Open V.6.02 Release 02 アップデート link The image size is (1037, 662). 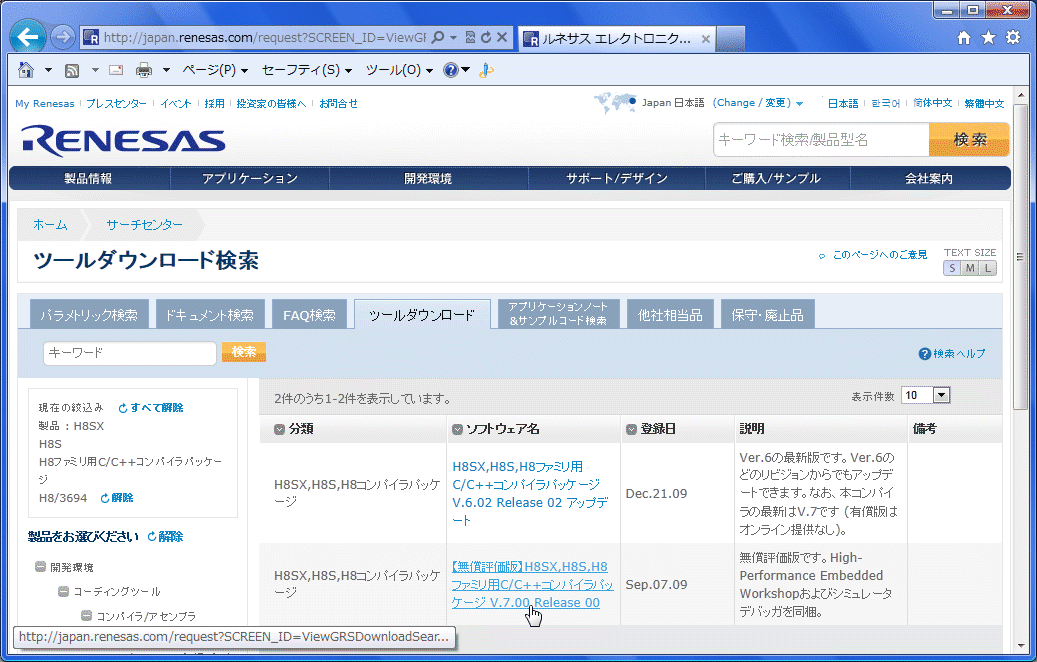coord(530,493)
